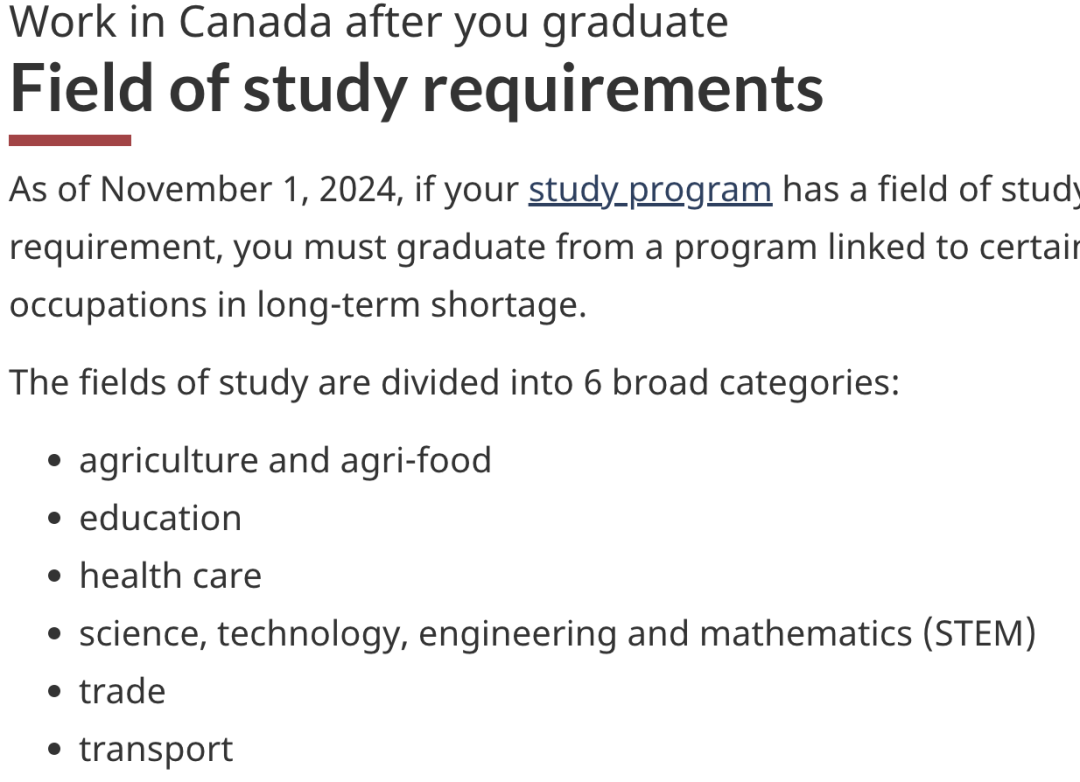Click the bullet point before "transport"
The width and height of the screenshot is (1080, 782).
point(55,750)
